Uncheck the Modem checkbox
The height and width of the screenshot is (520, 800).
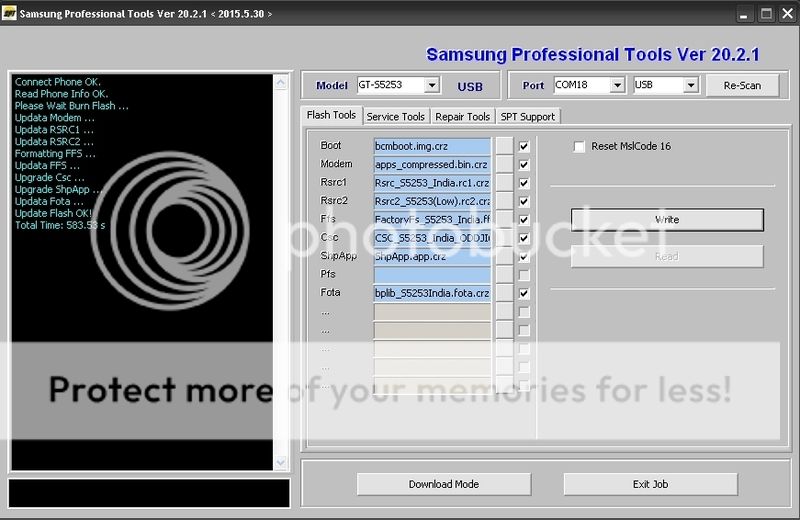[x=523, y=165]
